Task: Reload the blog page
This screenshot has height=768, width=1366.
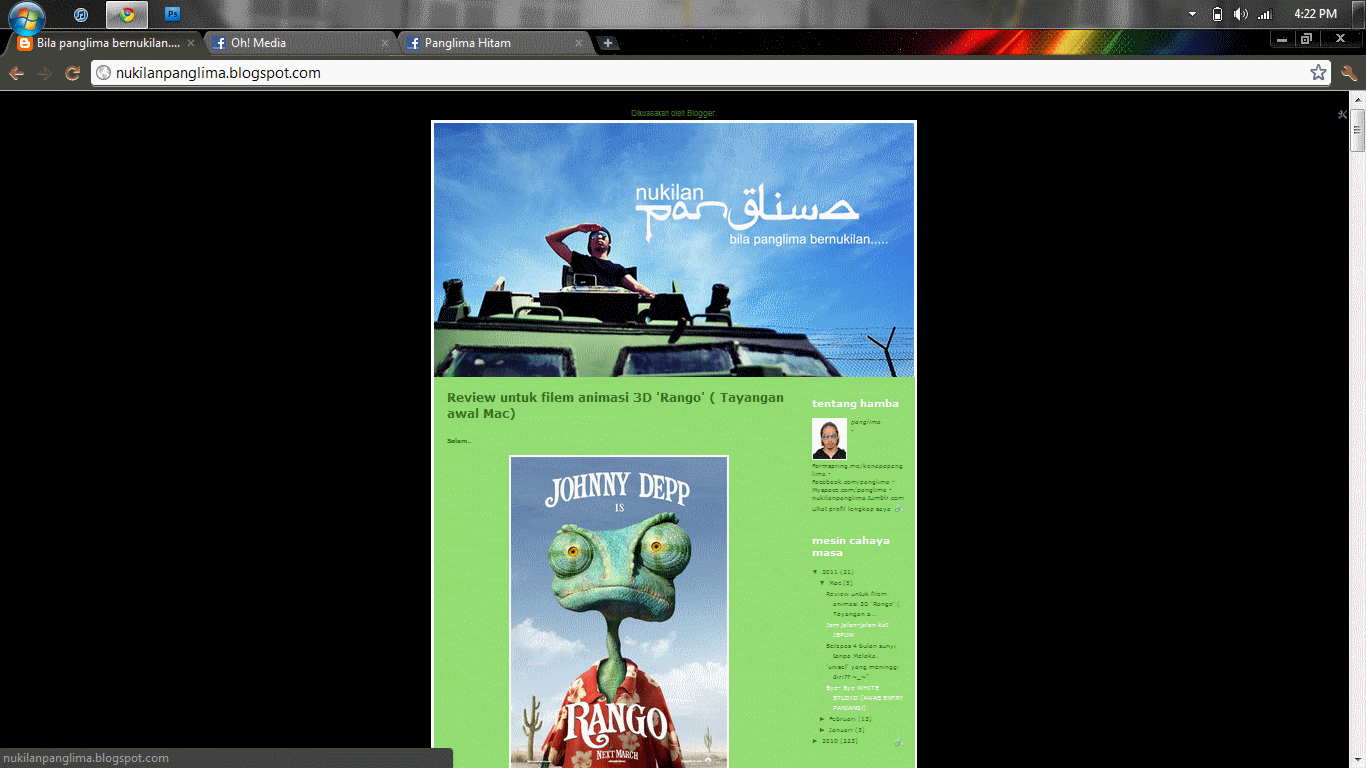Action: (72, 73)
